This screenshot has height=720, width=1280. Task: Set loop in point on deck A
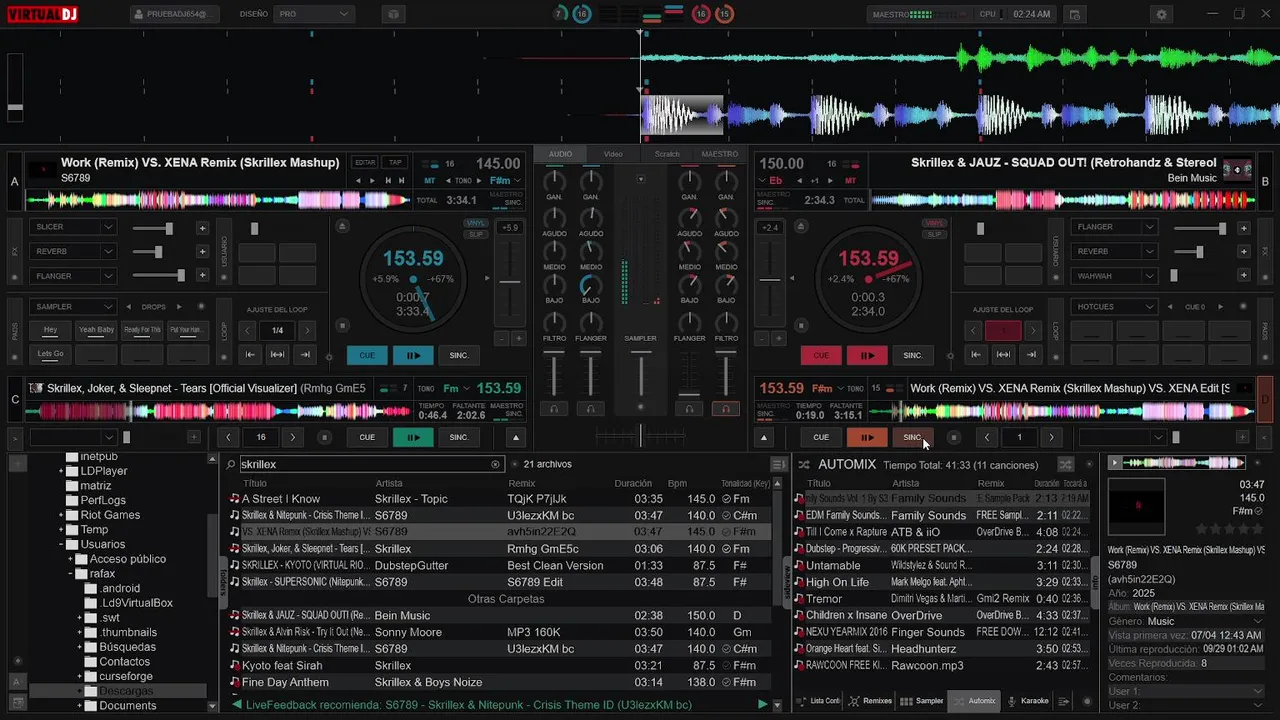250,354
